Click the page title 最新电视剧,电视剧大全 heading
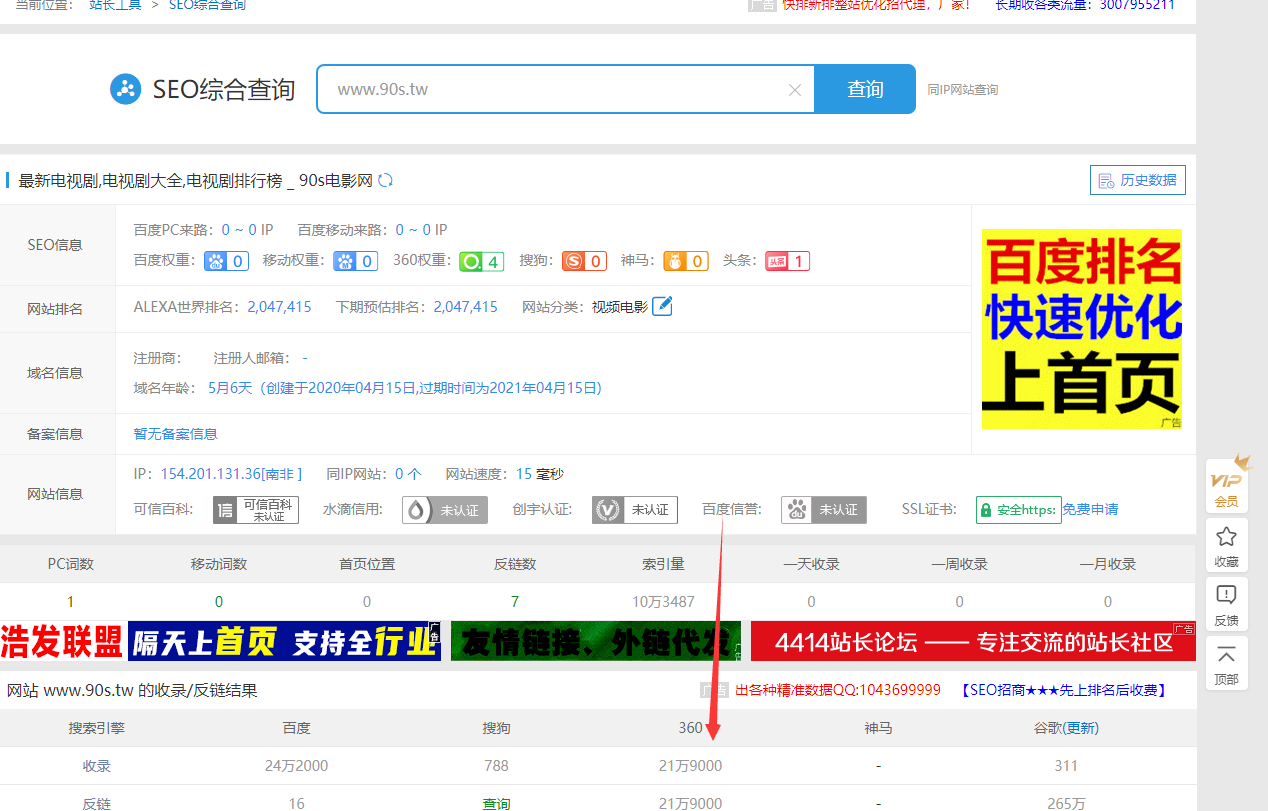Screen dimensions: 1268x811 point(195,181)
